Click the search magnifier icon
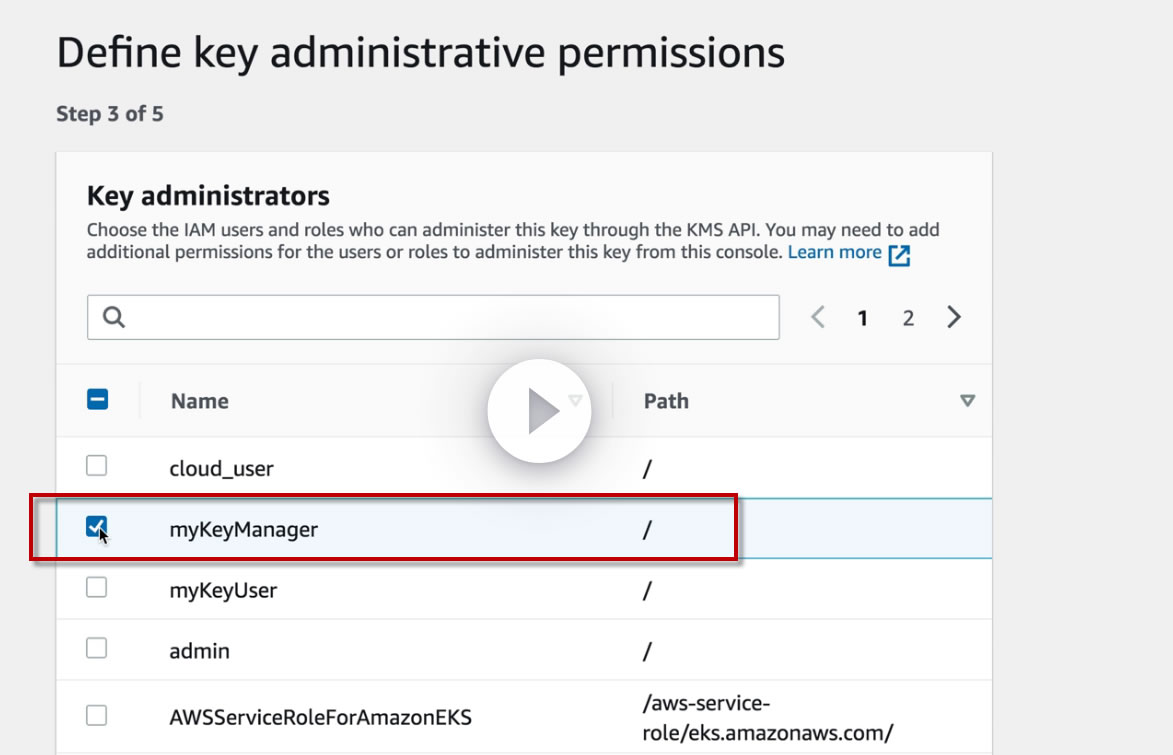1173x755 pixels. [x=114, y=317]
